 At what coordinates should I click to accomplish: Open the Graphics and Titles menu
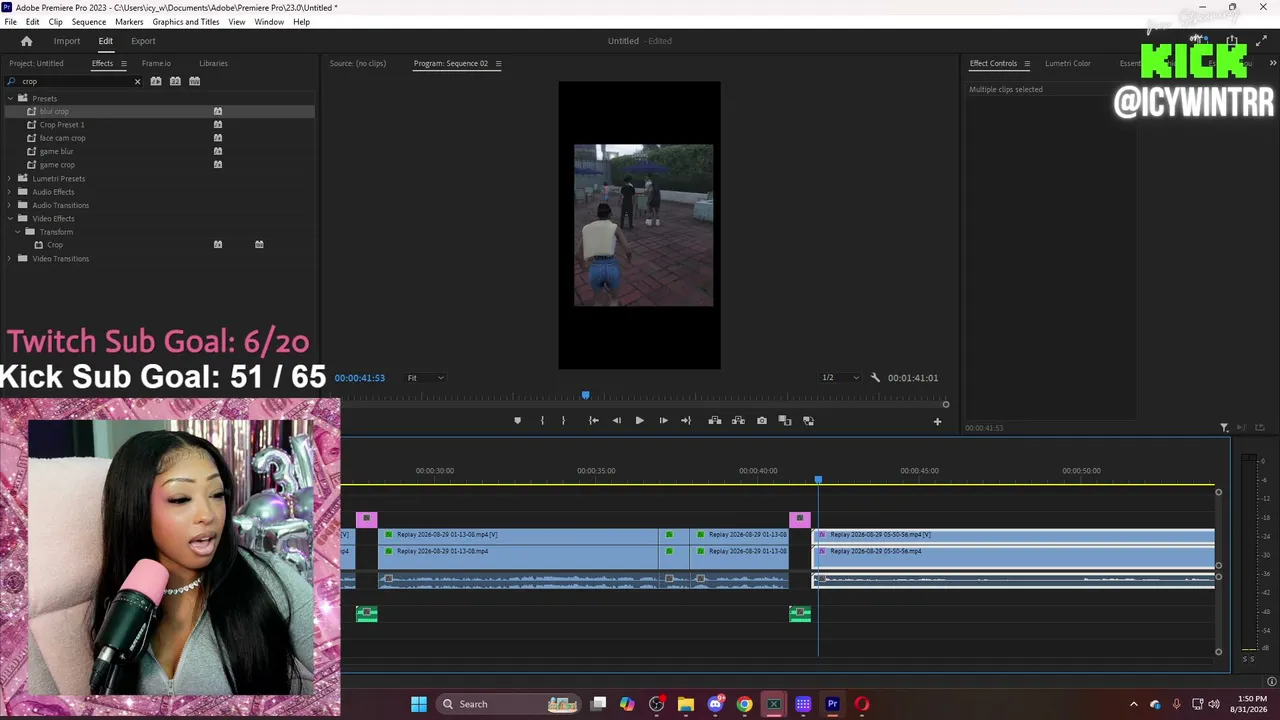186,22
